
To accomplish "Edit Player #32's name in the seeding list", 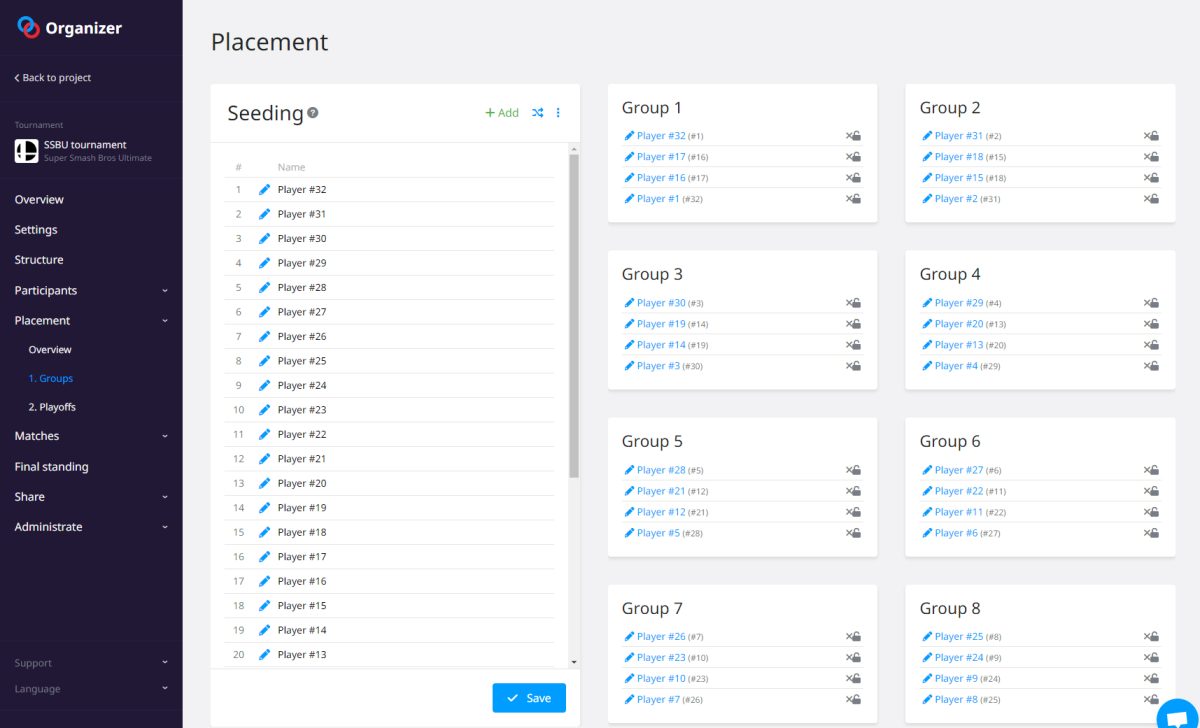I will (x=264, y=189).
